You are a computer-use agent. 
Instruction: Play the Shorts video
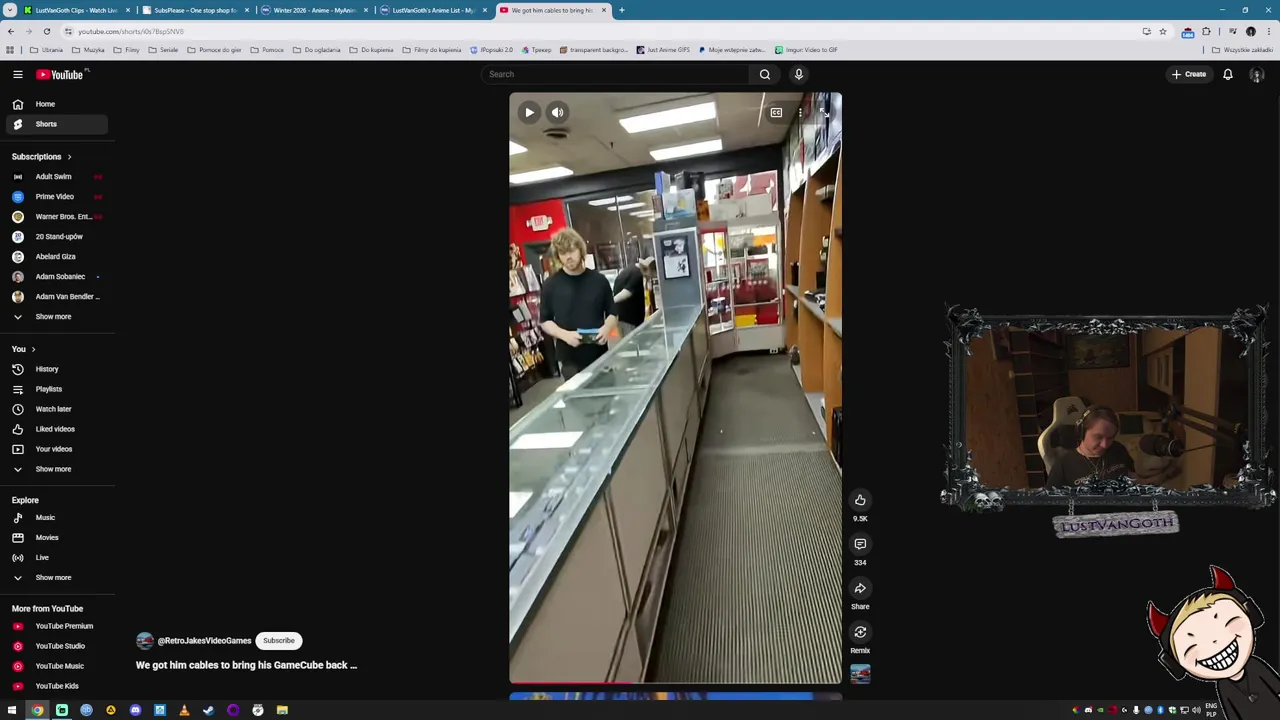[x=529, y=112]
